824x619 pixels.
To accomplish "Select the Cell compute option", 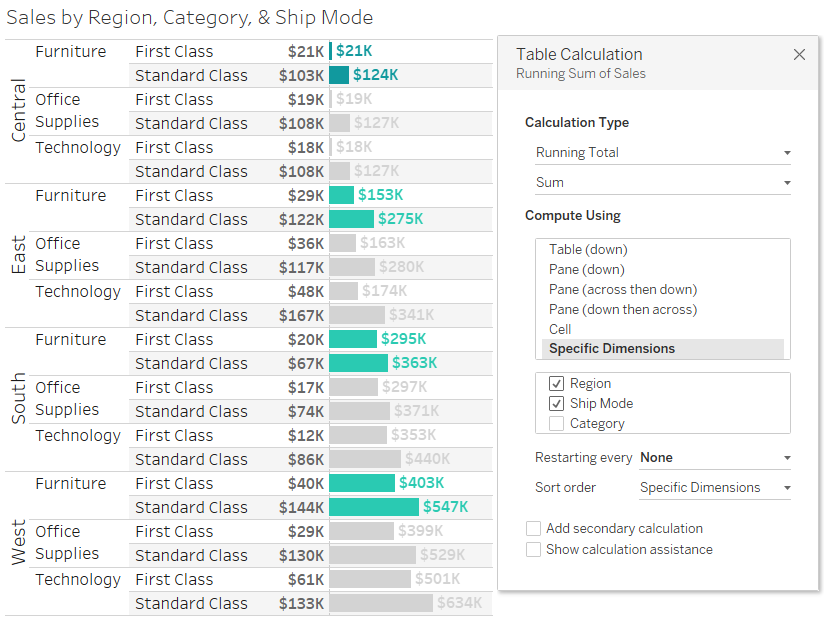I will coord(560,329).
